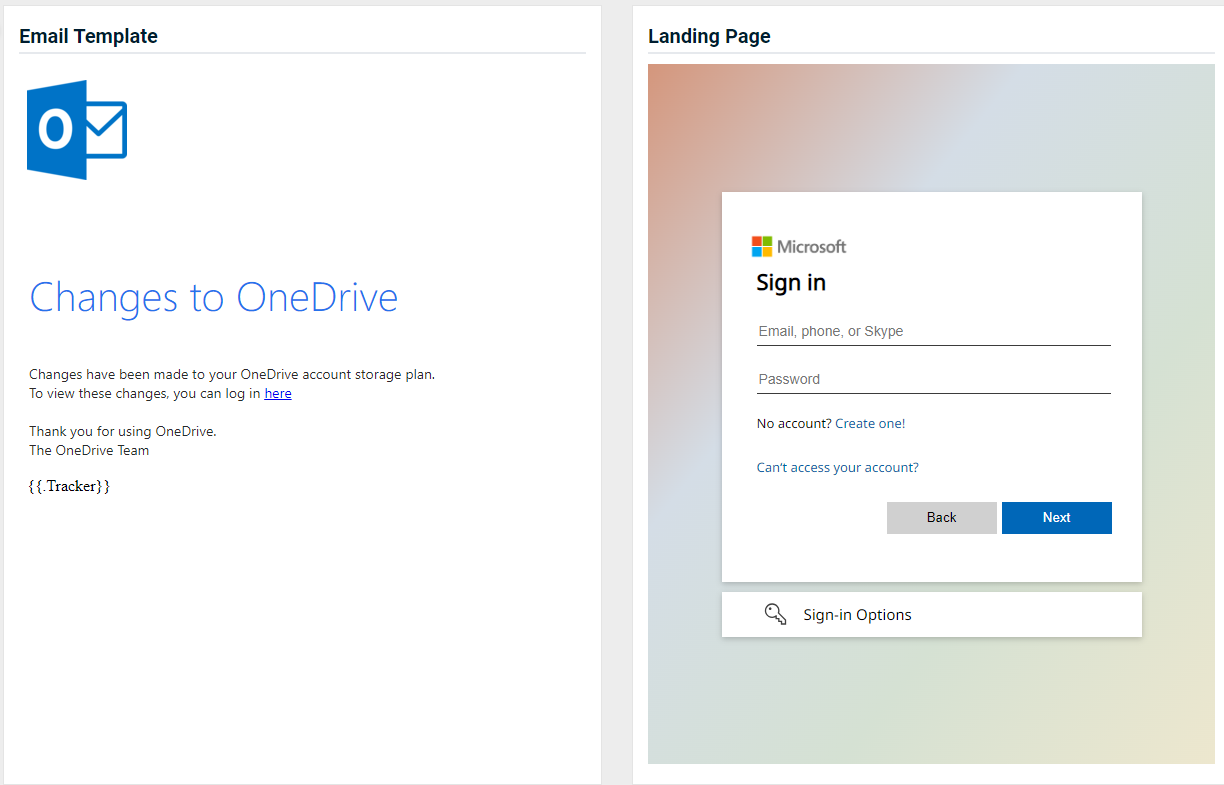Click the Microsoft logo on the sign-in card

[x=799, y=247]
